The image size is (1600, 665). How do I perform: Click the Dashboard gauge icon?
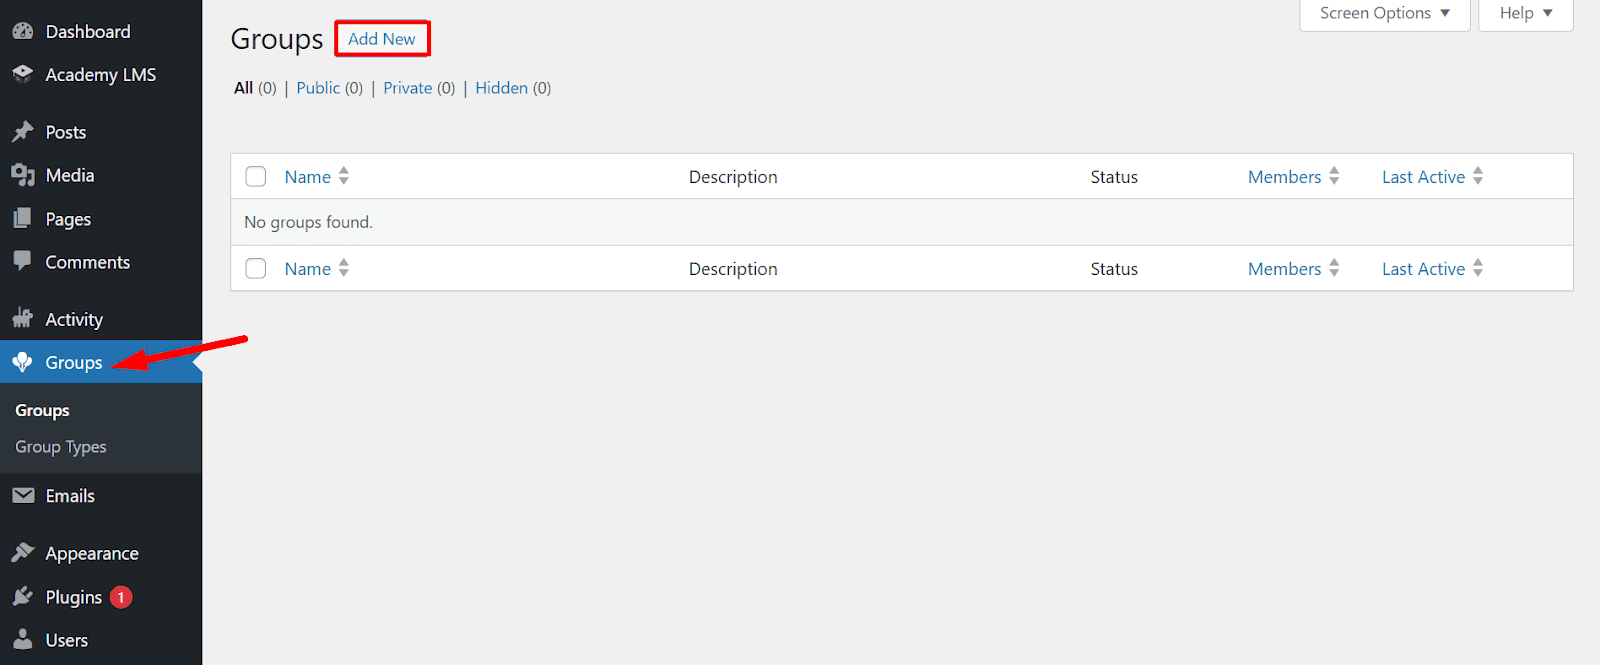click(x=22, y=32)
